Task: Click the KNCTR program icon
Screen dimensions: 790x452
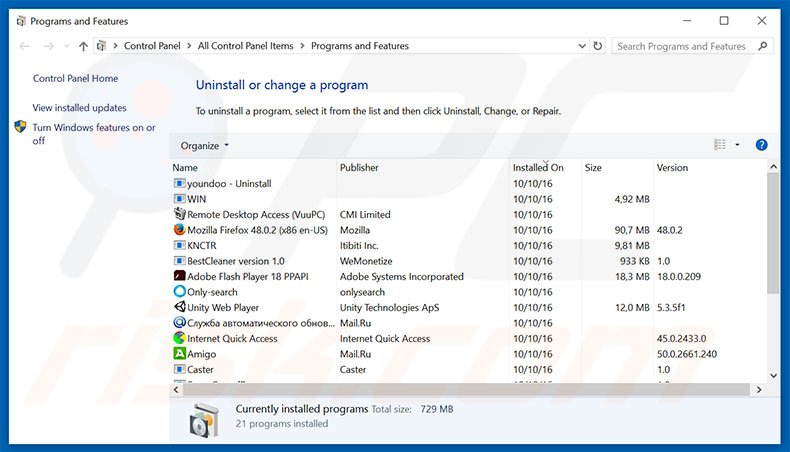Action: click(179, 245)
